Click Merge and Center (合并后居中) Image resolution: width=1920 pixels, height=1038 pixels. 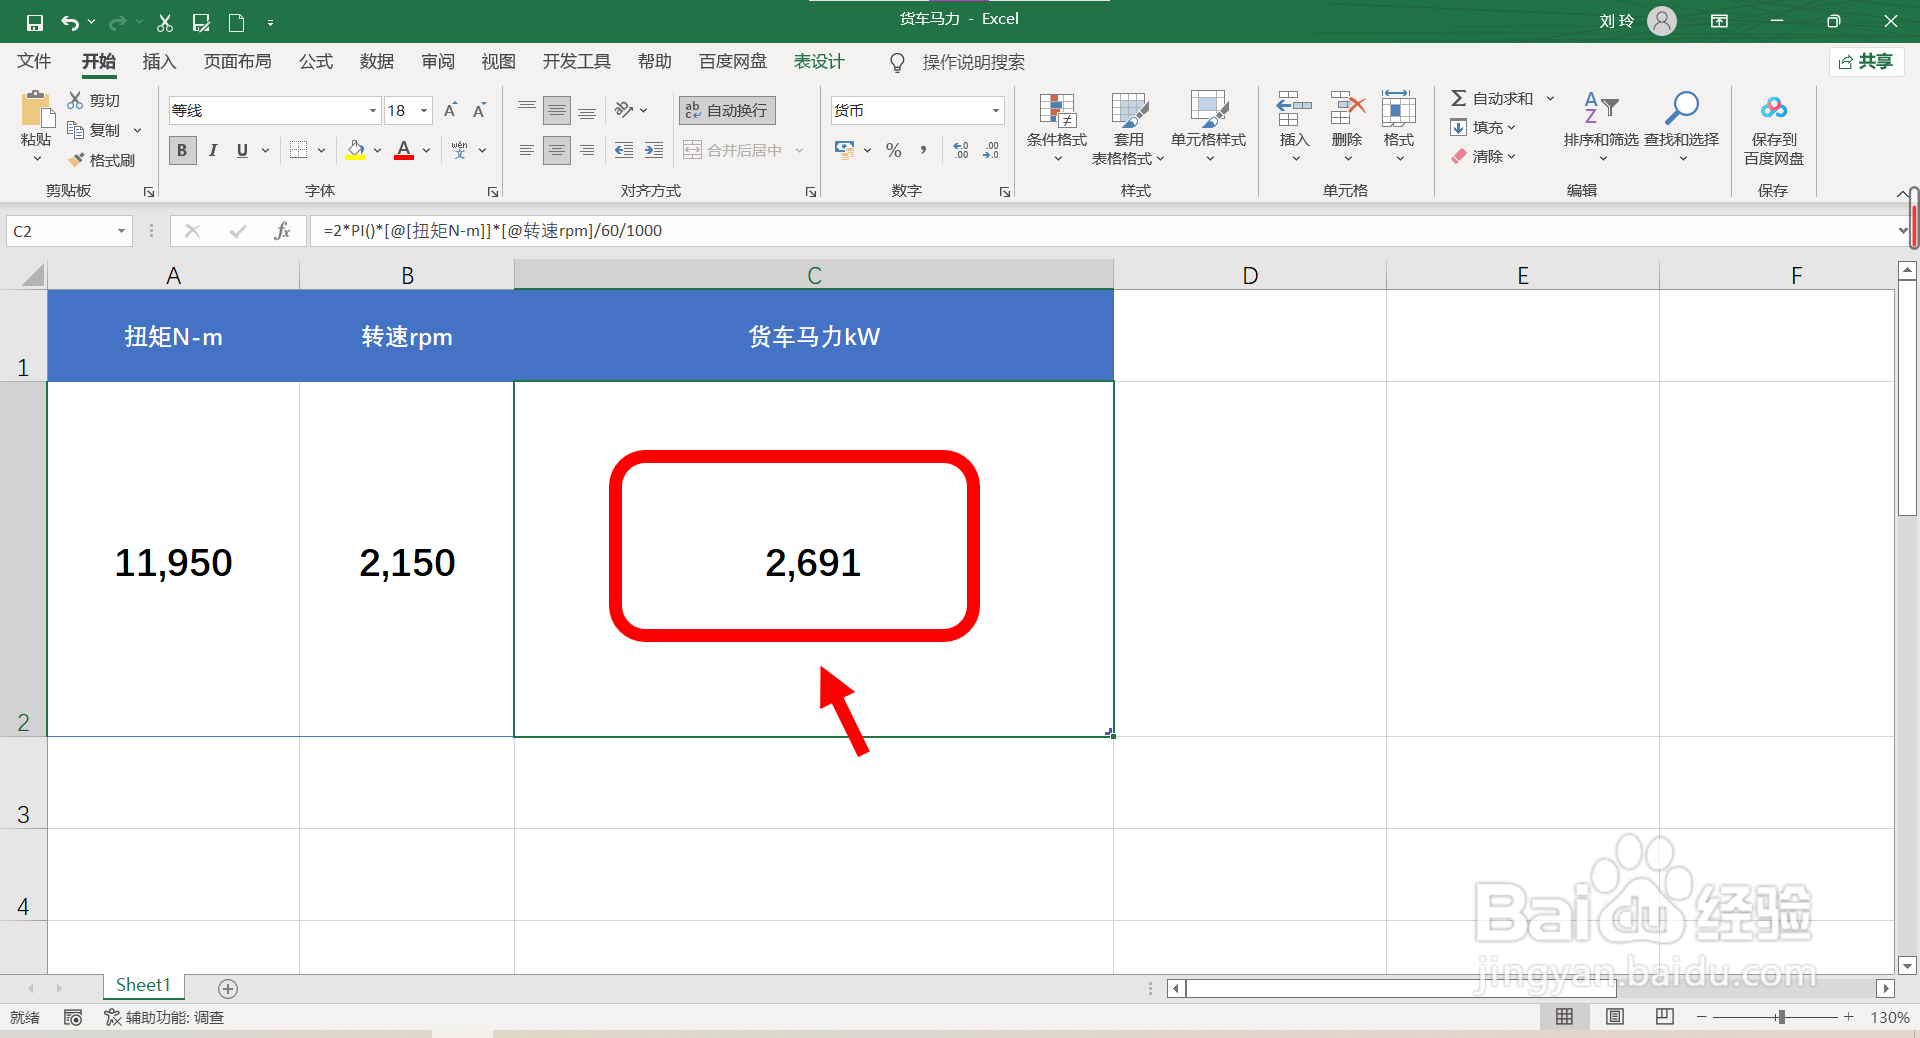click(x=734, y=150)
